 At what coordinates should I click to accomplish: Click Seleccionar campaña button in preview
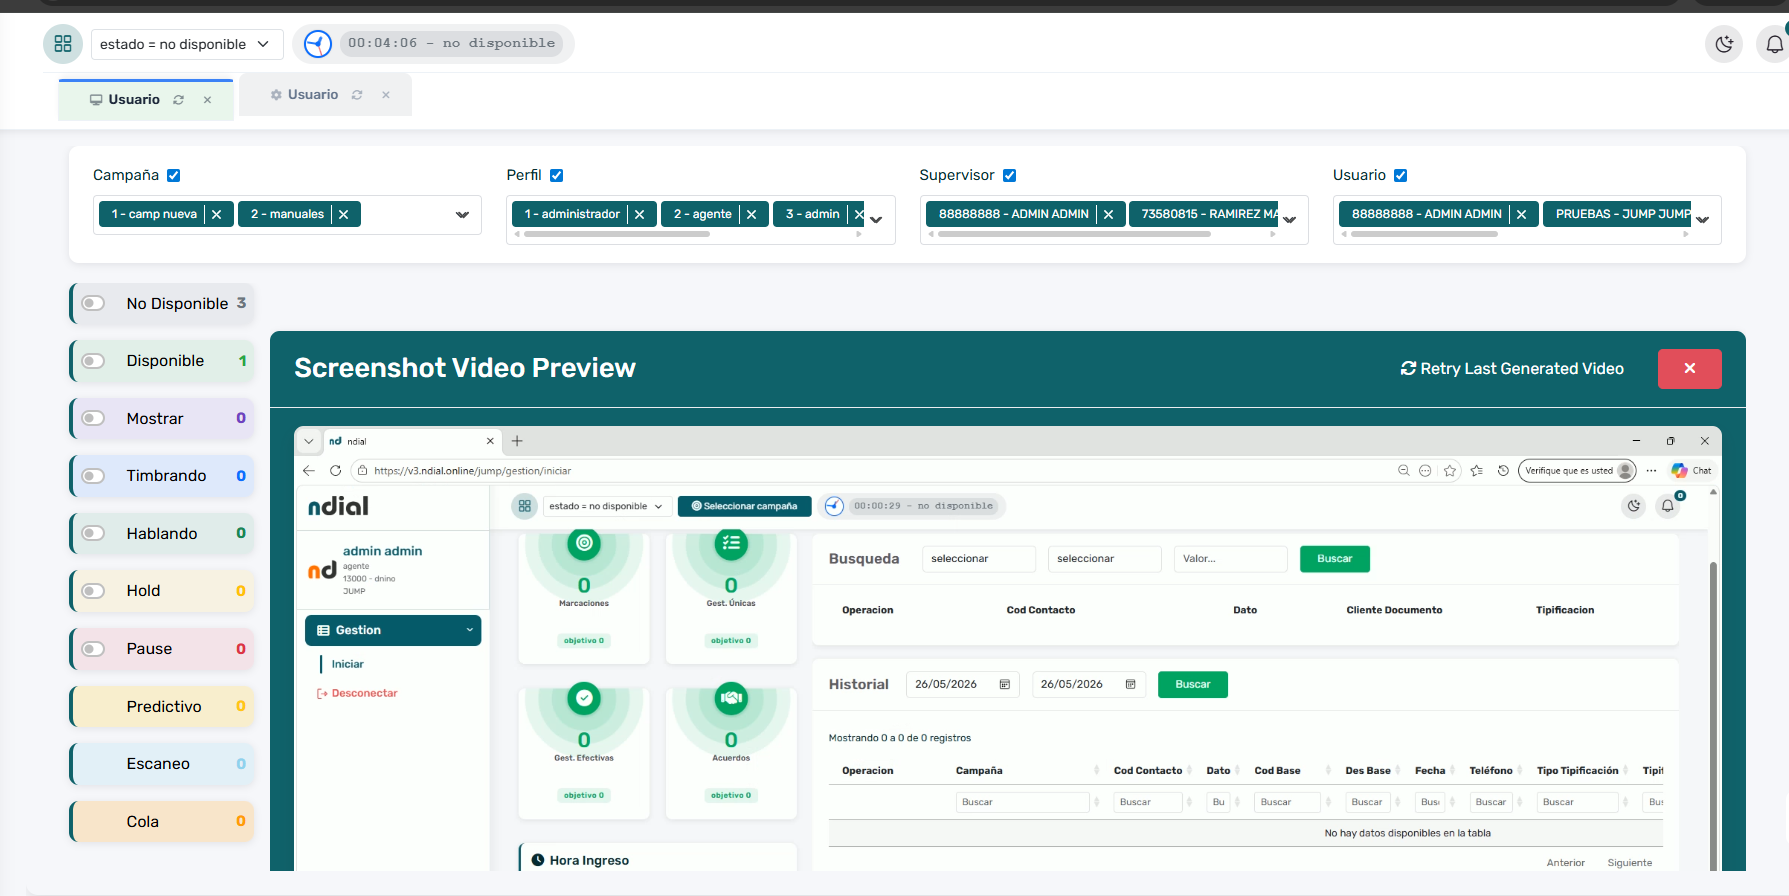pos(745,506)
